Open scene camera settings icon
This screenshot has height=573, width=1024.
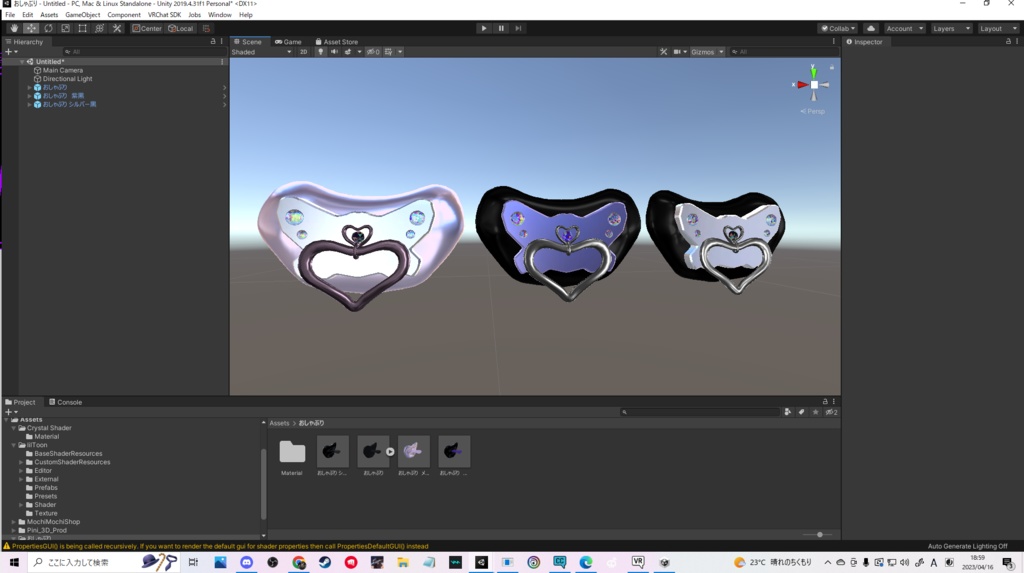point(677,52)
